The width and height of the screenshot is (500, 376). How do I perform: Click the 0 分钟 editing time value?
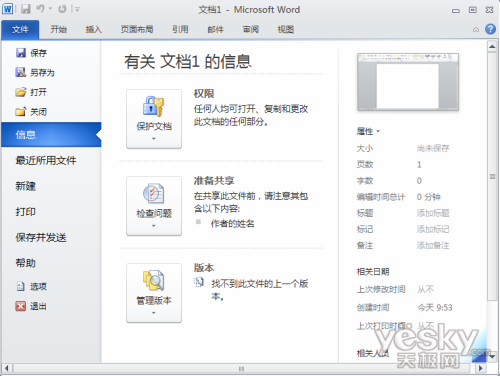coord(429,197)
